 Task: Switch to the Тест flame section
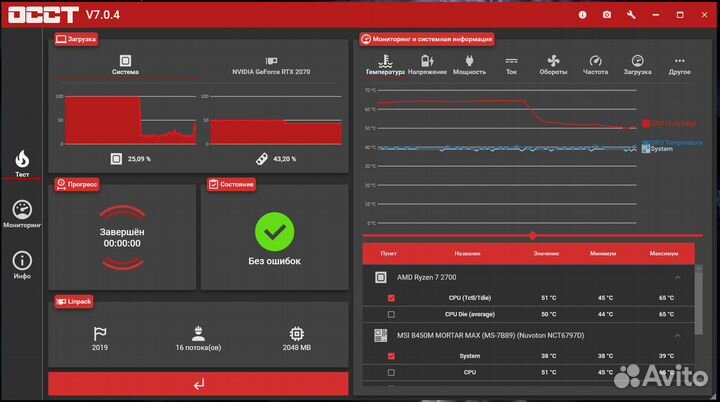pyautogui.click(x=22, y=164)
